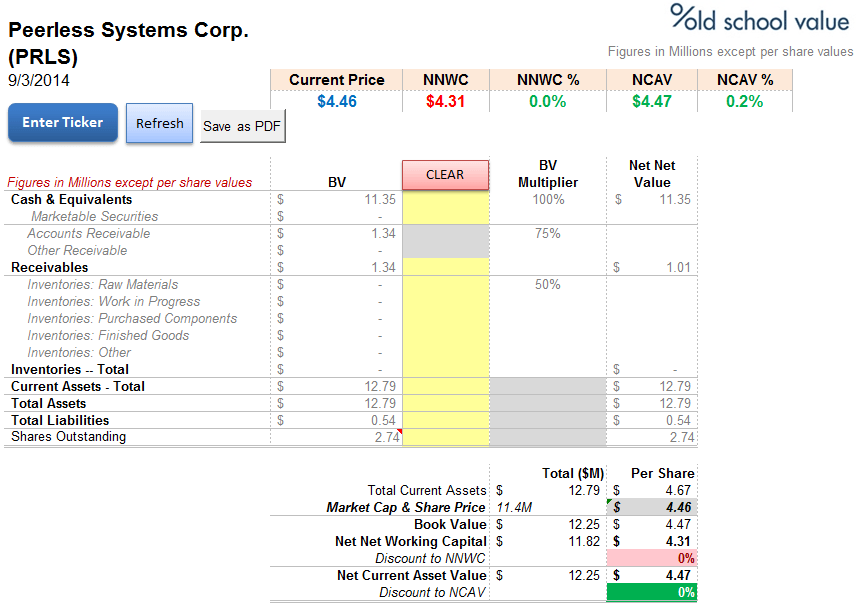Click the Marketable Securities row label

pos(95,217)
